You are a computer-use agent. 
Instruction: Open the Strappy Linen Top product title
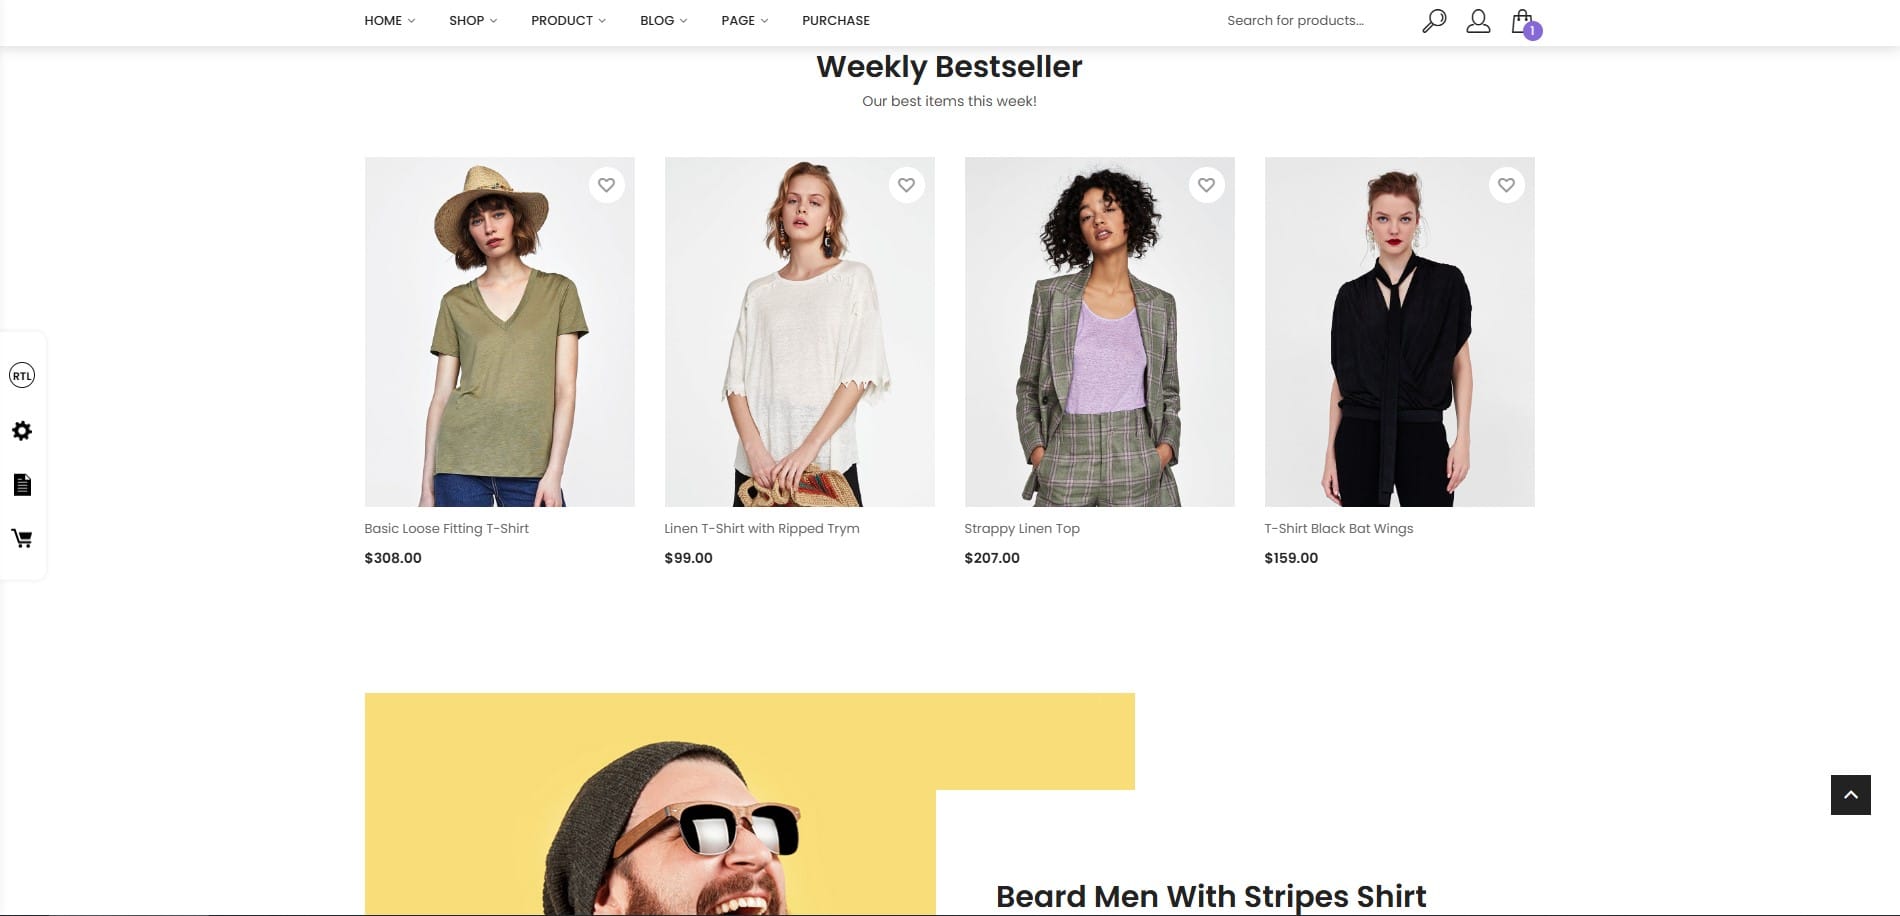click(x=1022, y=529)
